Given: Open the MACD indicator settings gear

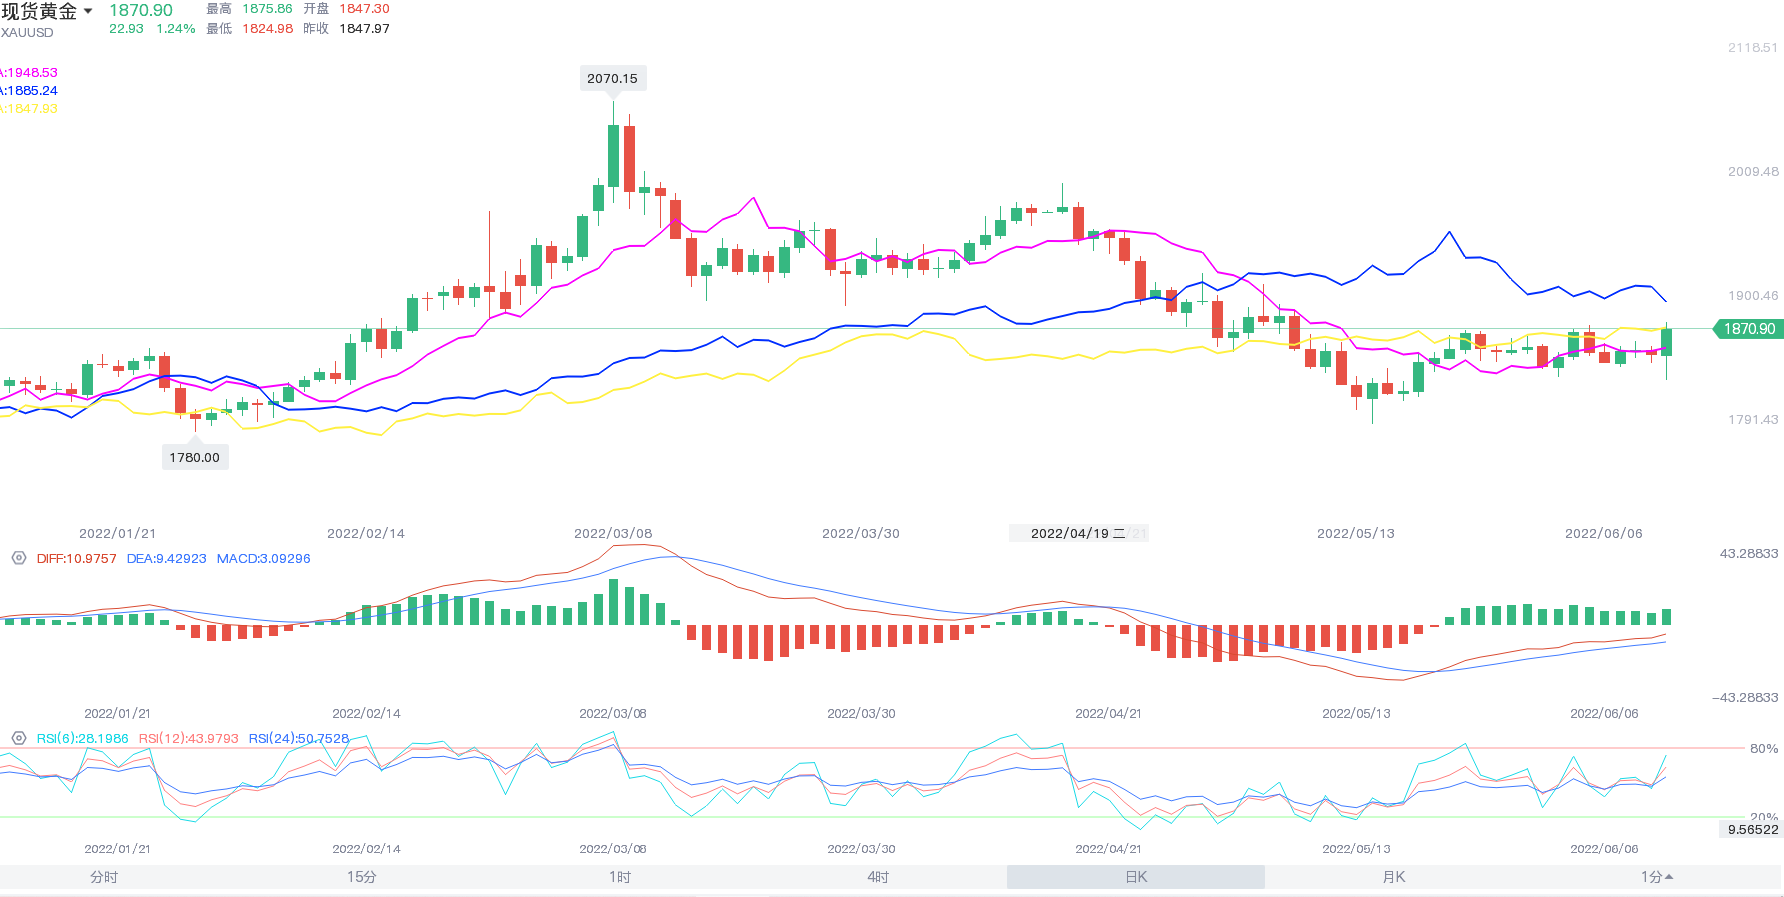Looking at the screenshot, I should [x=18, y=558].
